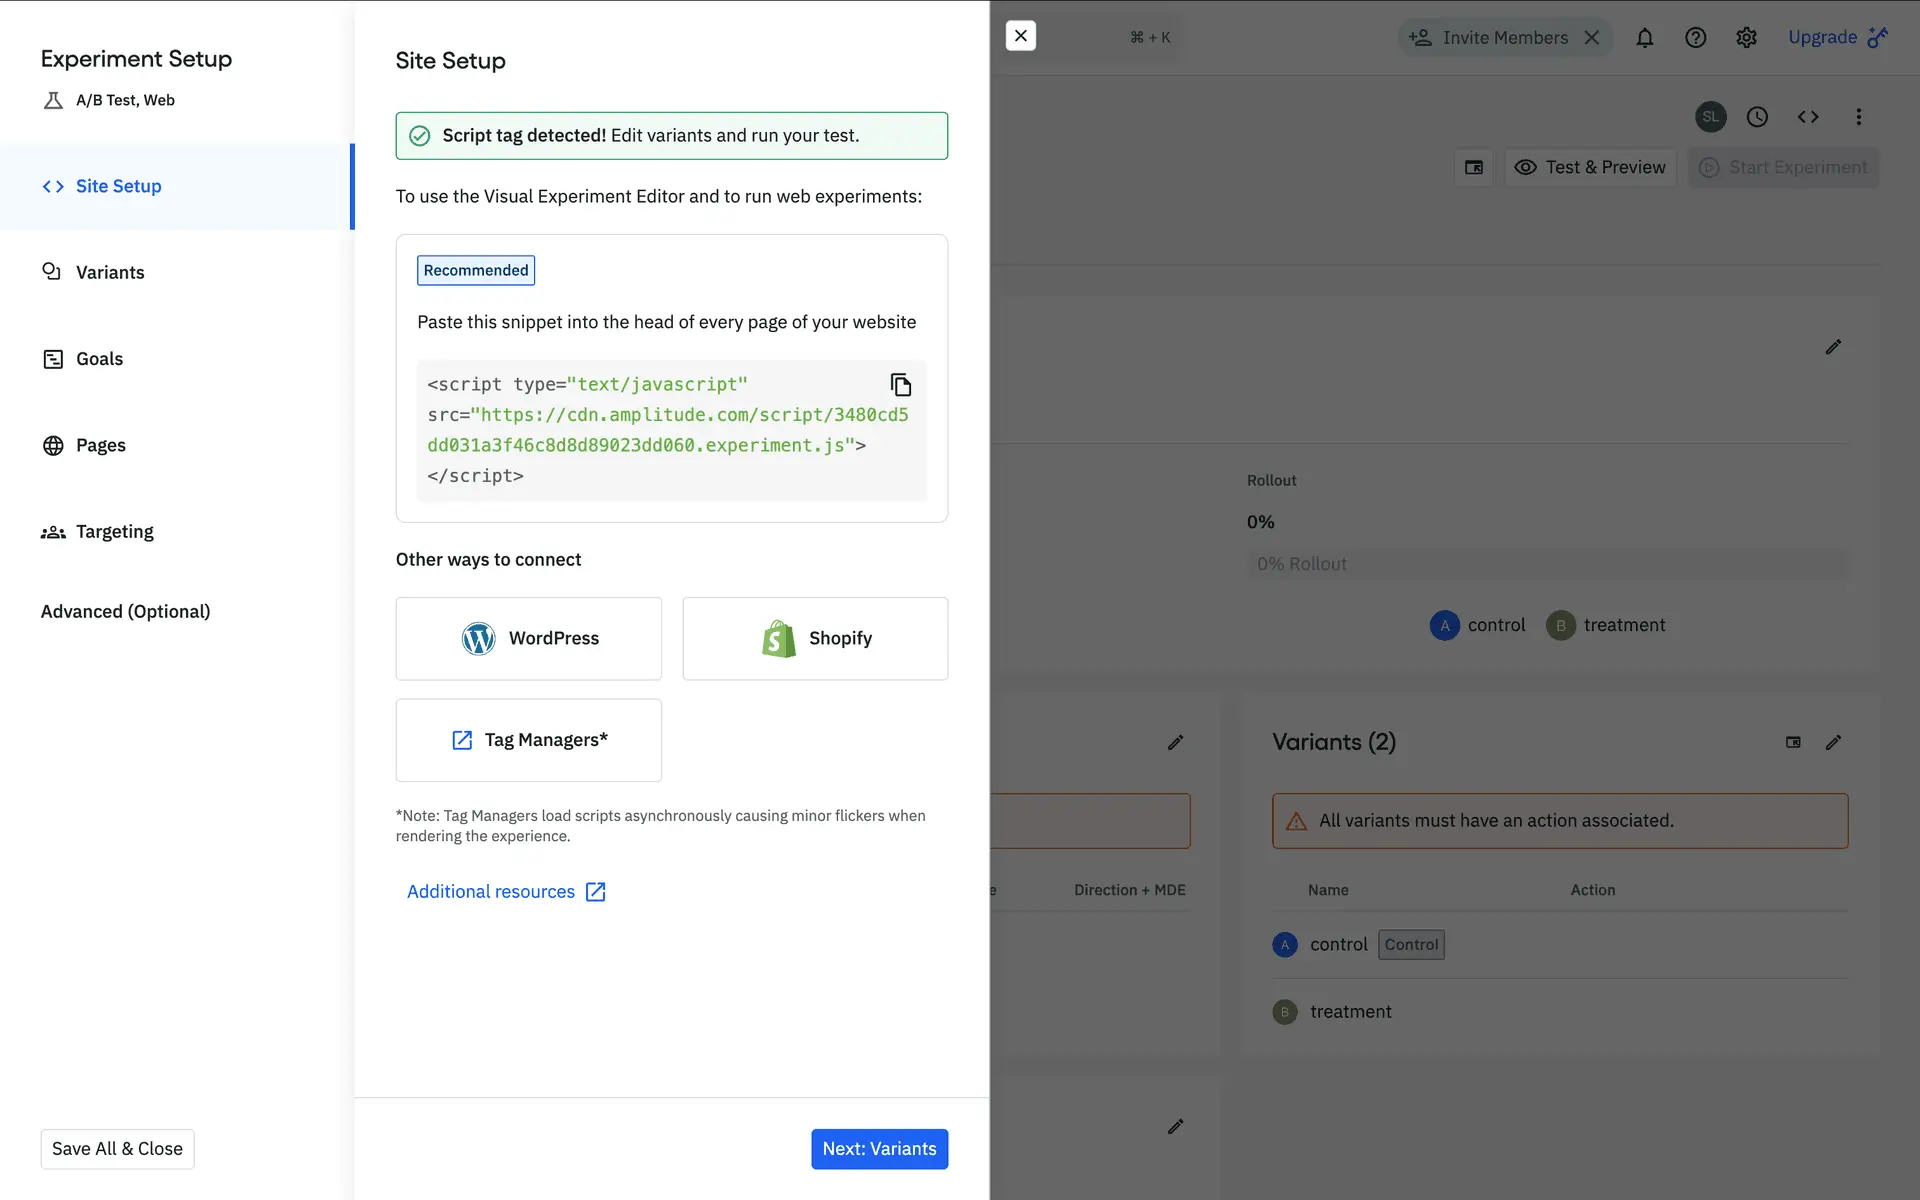Choose Shopify connection option

pos(815,639)
